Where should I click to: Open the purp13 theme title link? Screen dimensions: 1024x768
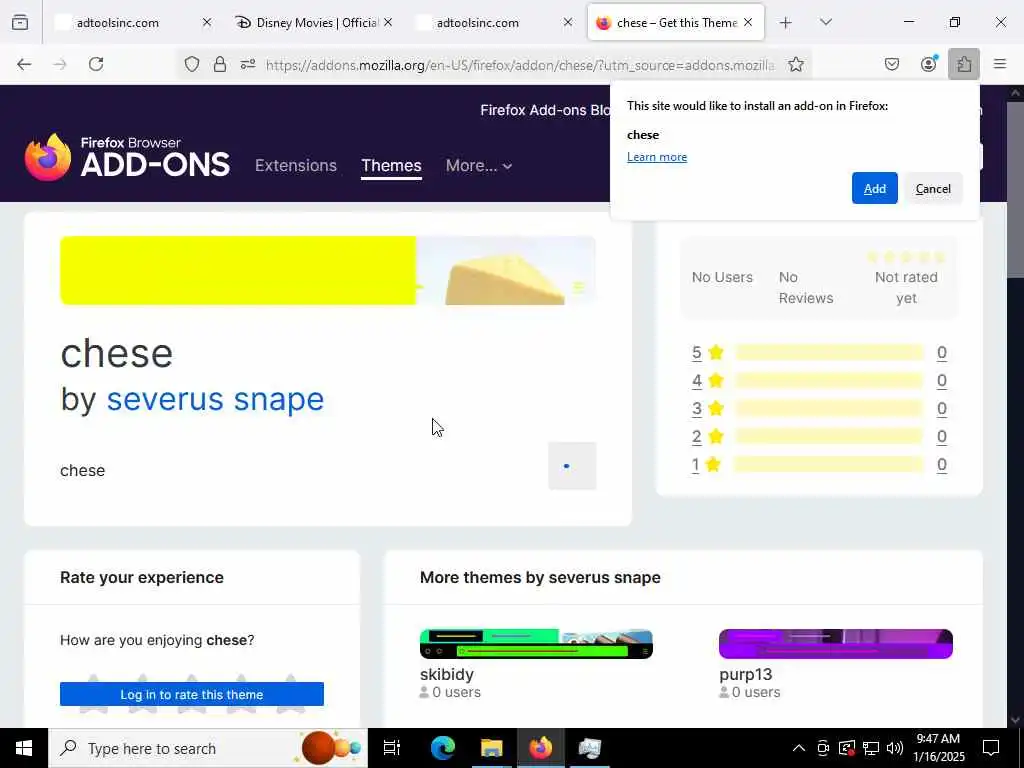[x=745, y=674]
